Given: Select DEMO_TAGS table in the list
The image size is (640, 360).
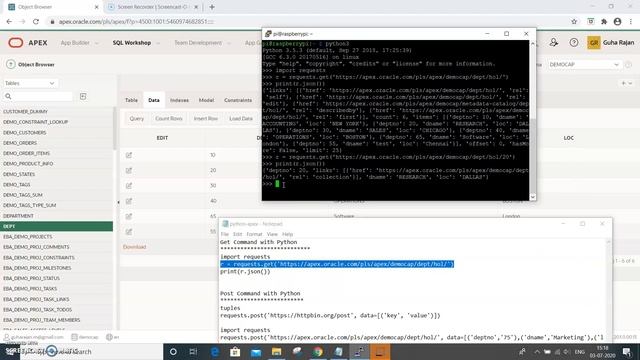Looking at the screenshot, I should [56, 184].
